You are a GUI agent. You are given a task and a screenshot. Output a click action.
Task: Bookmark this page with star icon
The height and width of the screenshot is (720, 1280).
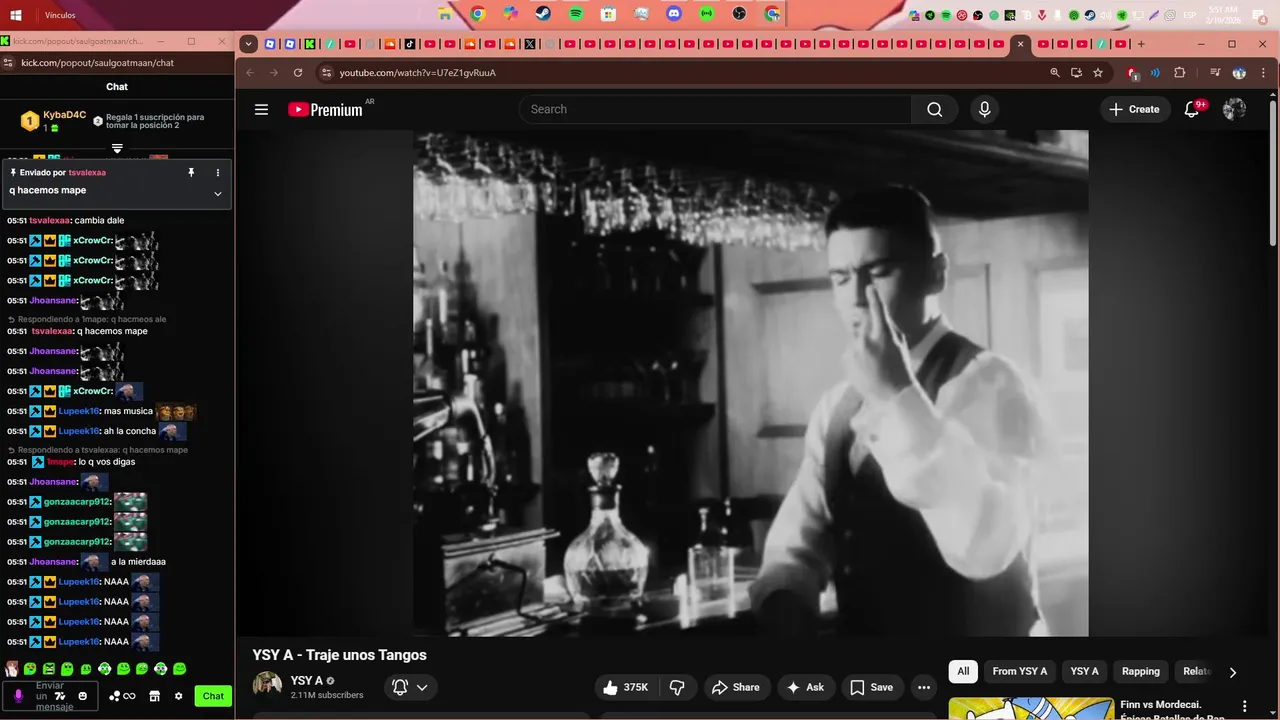pyautogui.click(x=1098, y=72)
